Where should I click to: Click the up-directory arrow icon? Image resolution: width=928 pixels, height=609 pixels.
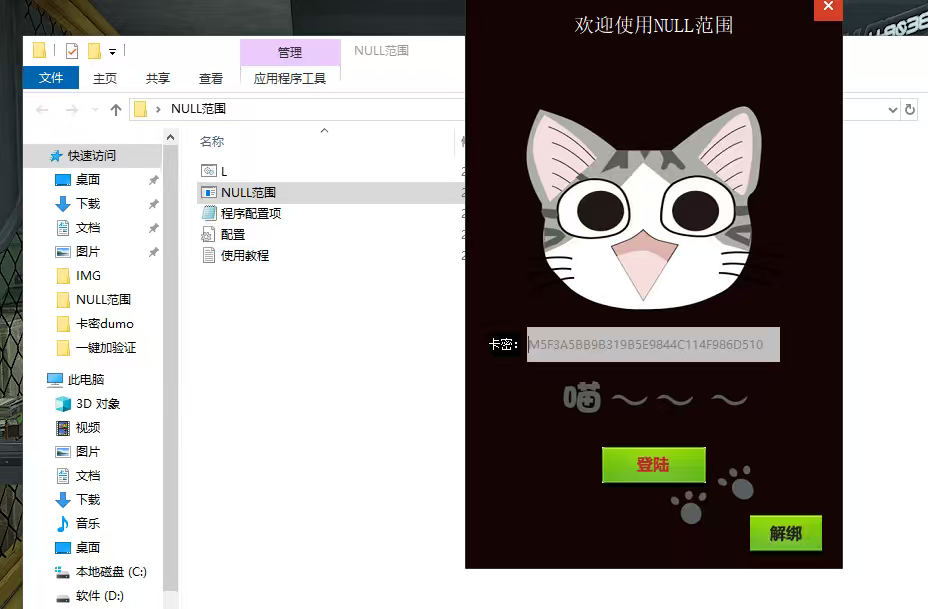[116, 109]
